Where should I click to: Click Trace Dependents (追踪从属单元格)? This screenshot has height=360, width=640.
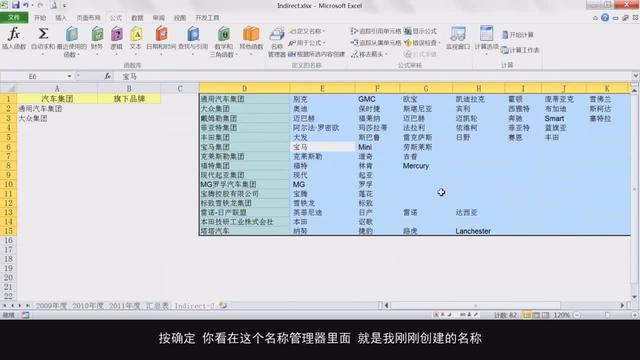tap(376, 42)
